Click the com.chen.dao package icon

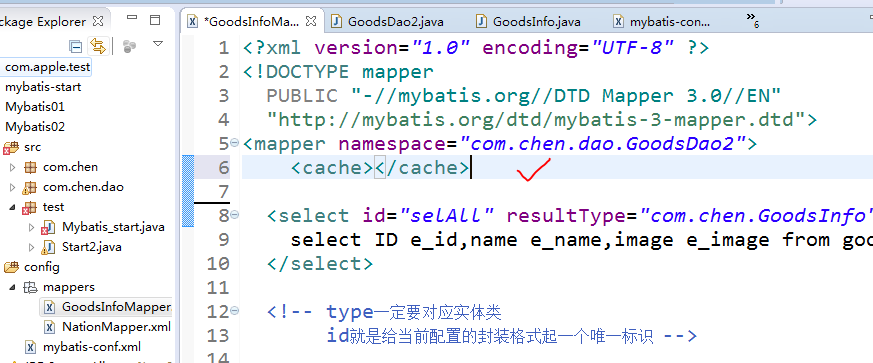coord(30,188)
